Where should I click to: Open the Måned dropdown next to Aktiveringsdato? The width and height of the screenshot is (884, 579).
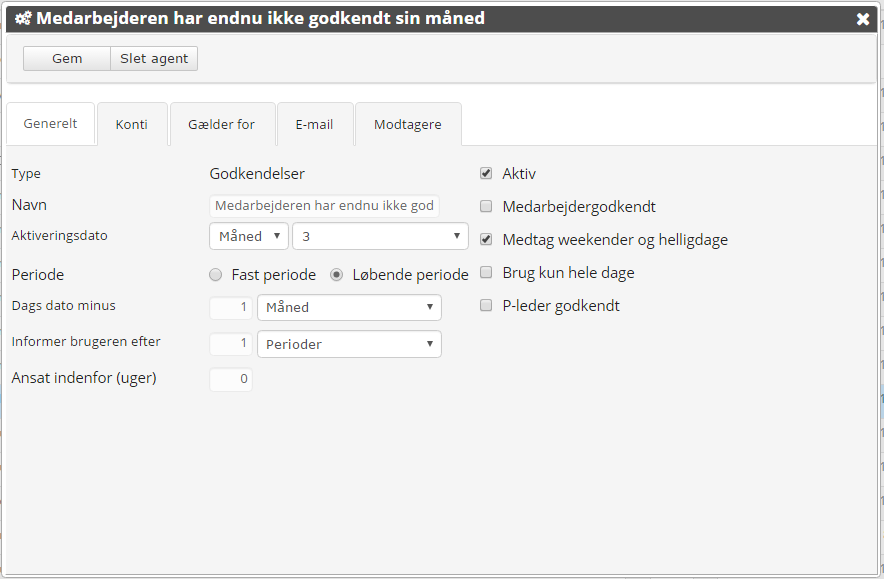pos(248,236)
